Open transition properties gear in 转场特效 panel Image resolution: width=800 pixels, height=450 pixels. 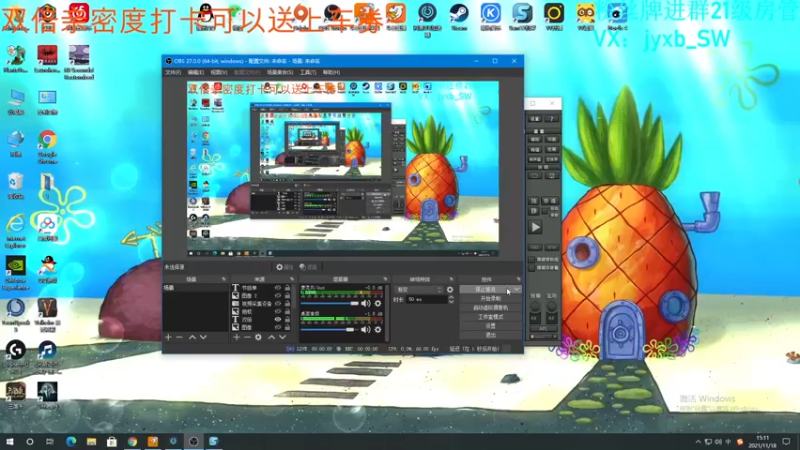click(x=450, y=290)
